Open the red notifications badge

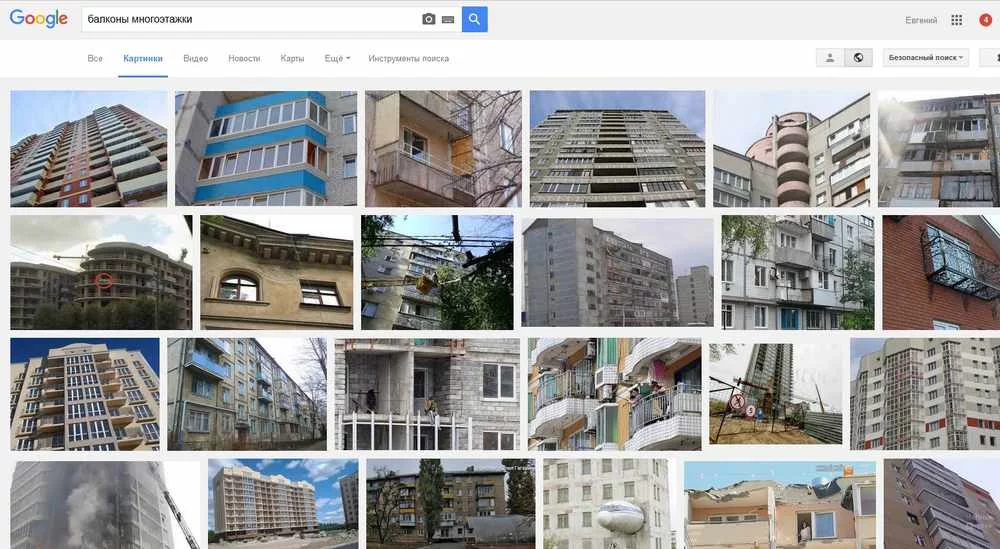tap(985, 20)
